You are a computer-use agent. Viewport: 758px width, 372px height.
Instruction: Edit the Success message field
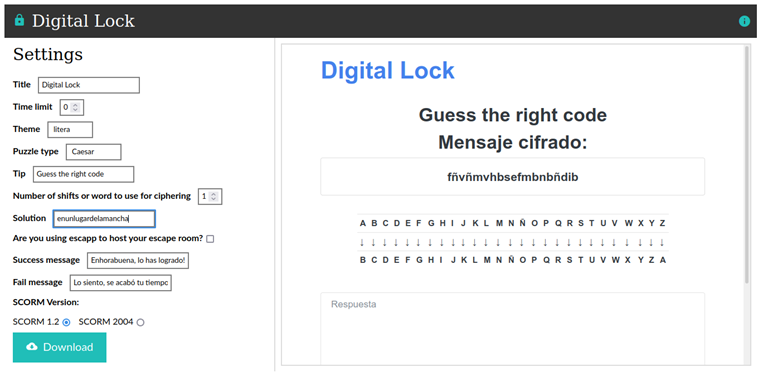tap(138, 261)
